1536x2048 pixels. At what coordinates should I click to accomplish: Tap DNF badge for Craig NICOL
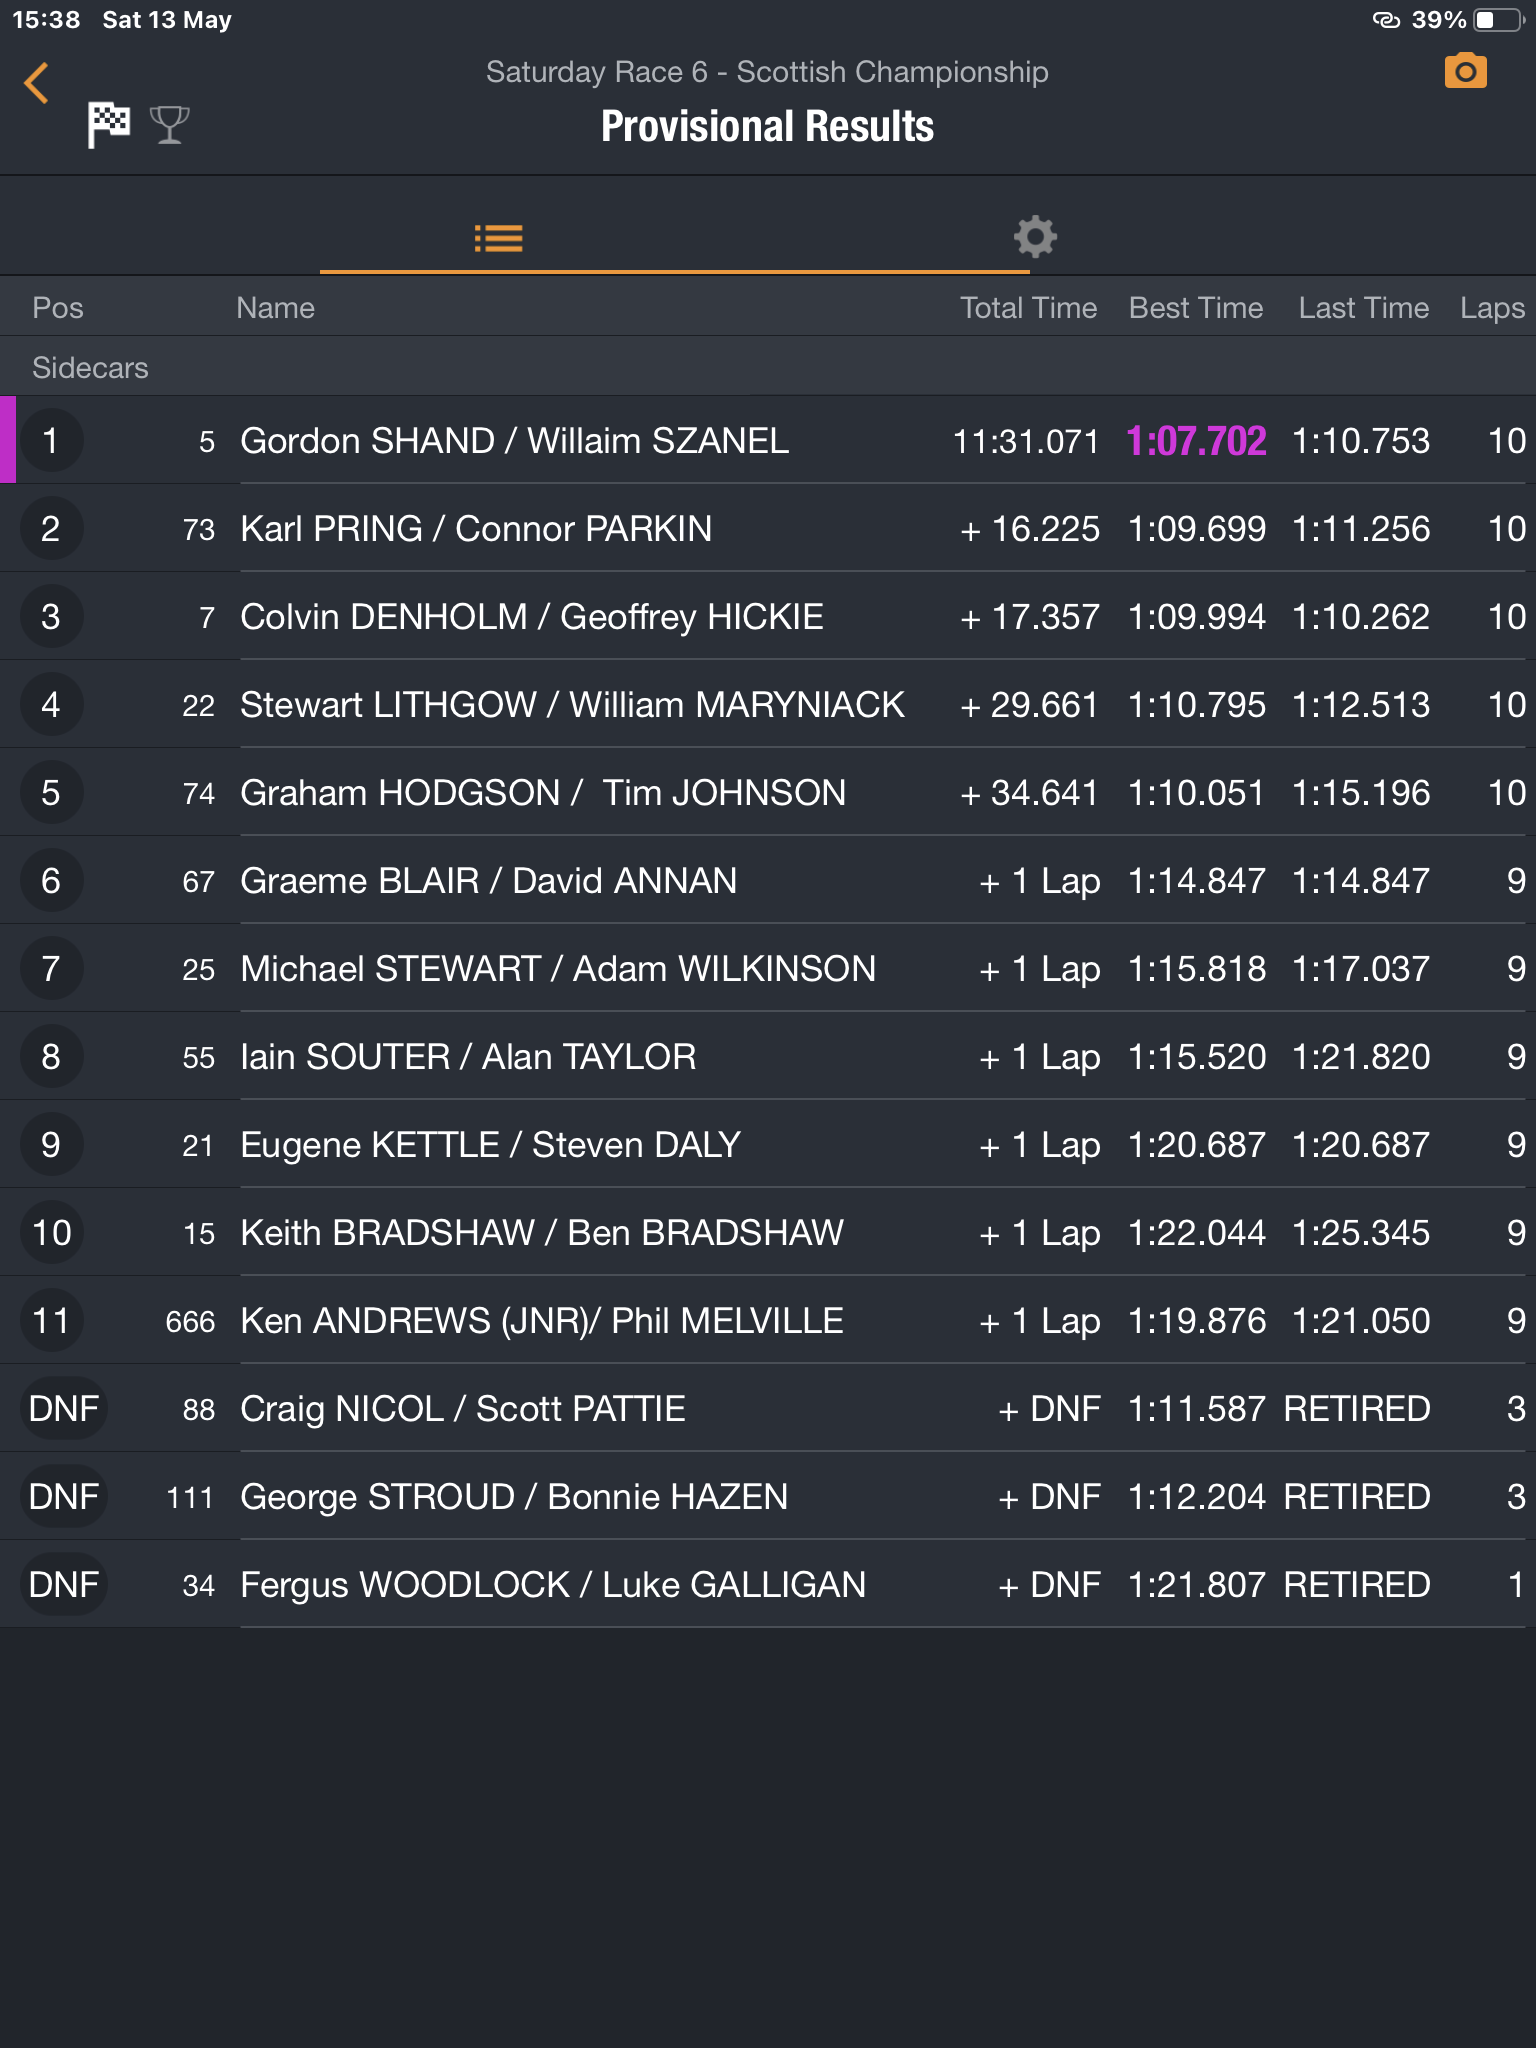(63, 1409)
